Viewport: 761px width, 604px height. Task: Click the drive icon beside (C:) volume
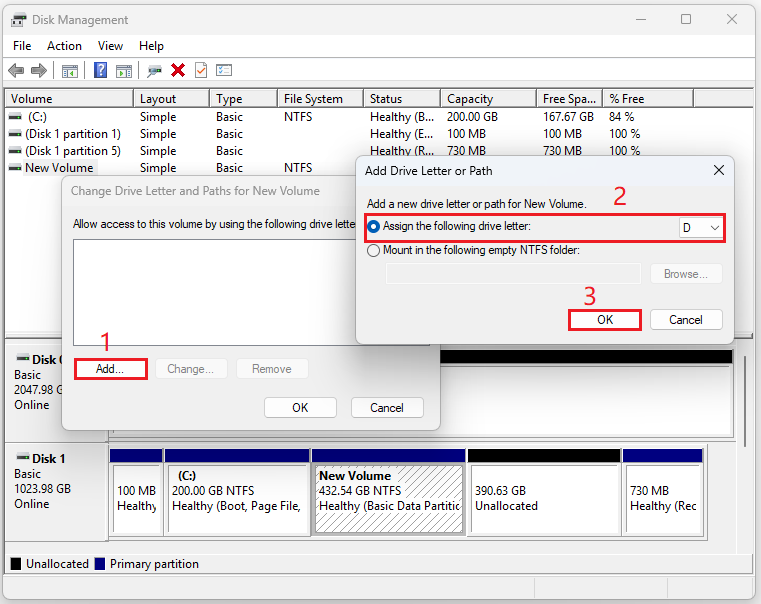(x=16, y=117)
